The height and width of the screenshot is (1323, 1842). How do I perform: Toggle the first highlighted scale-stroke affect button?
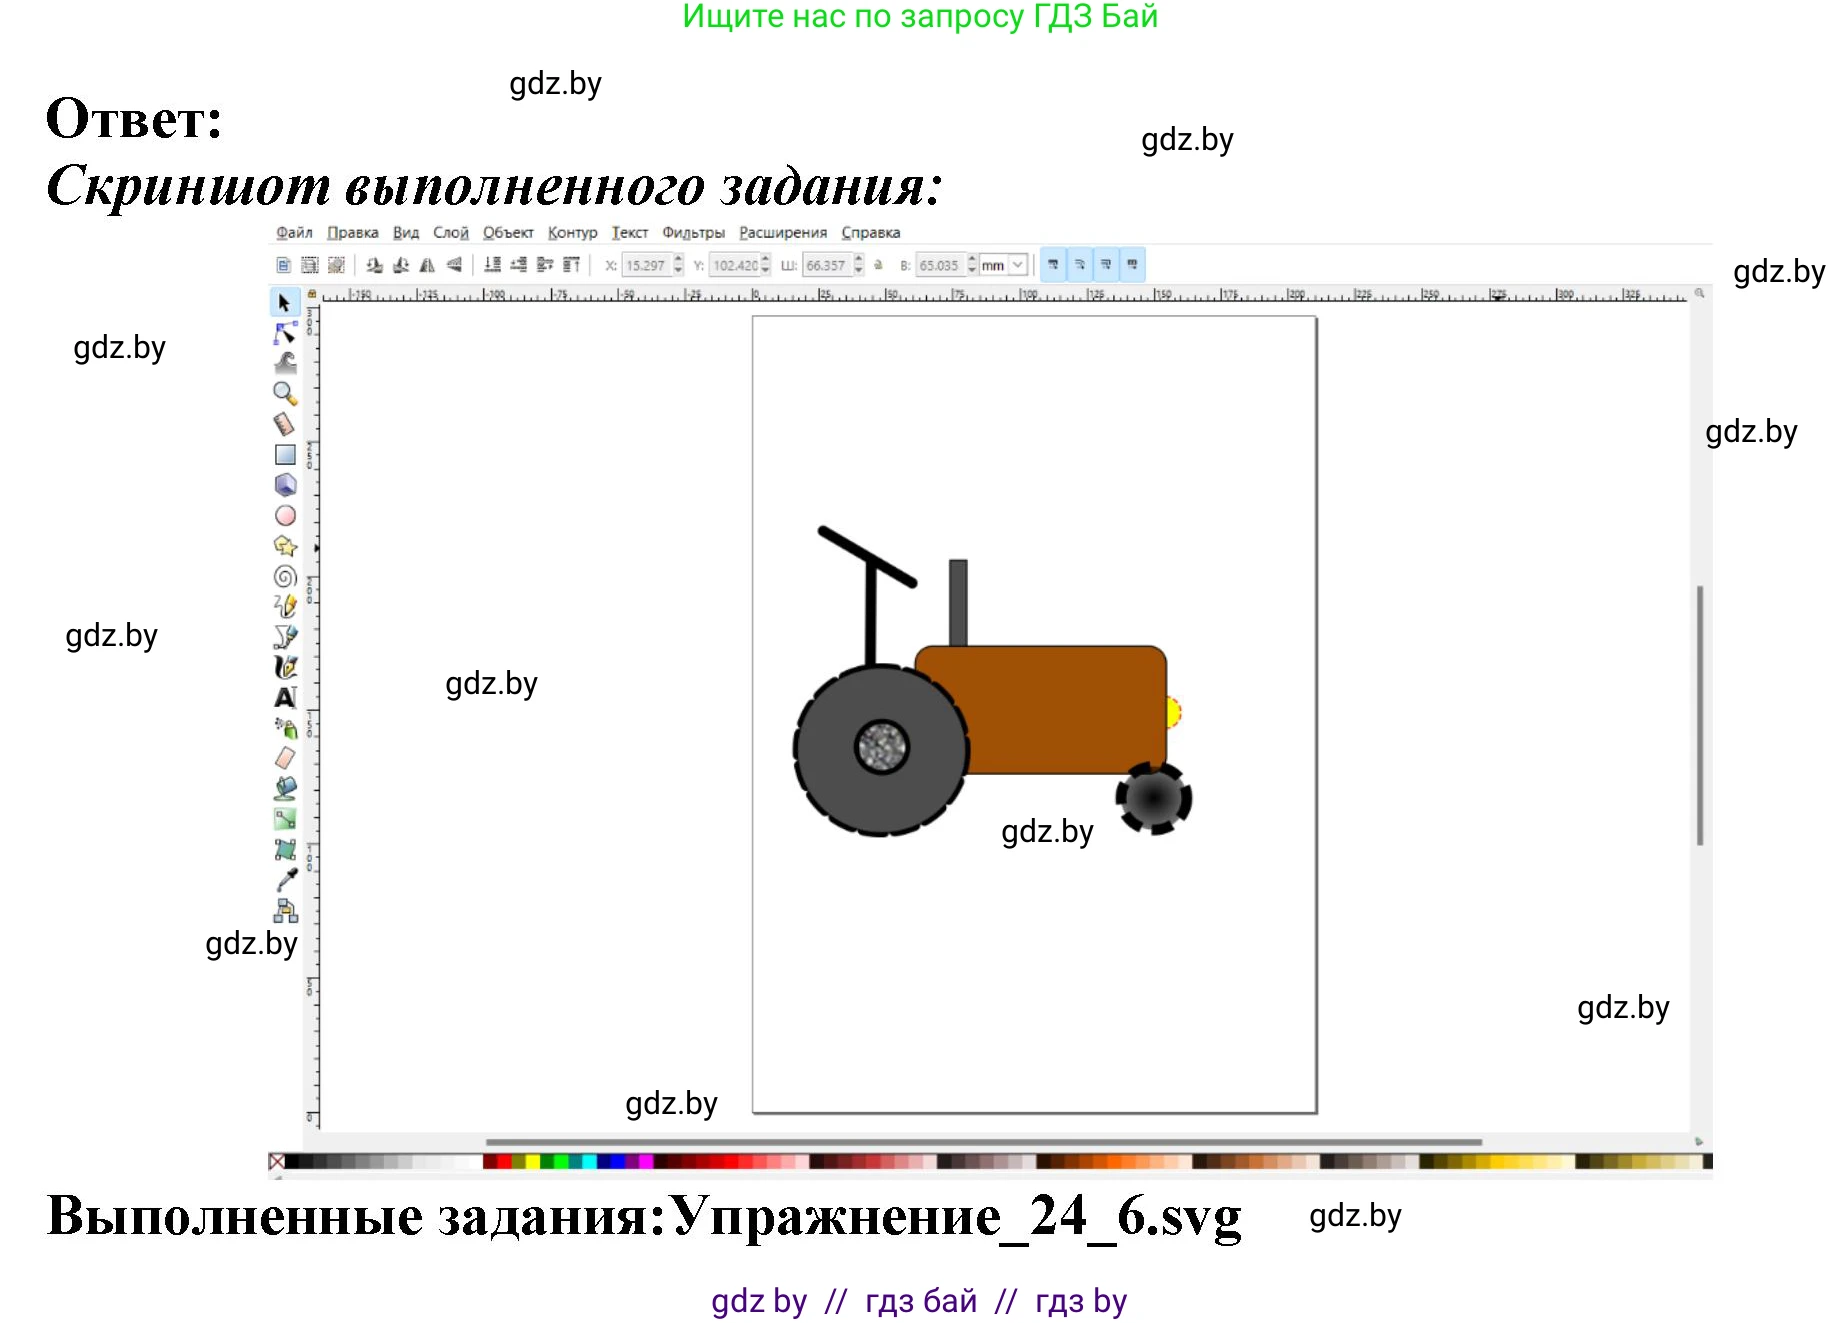click(1053, 265)
